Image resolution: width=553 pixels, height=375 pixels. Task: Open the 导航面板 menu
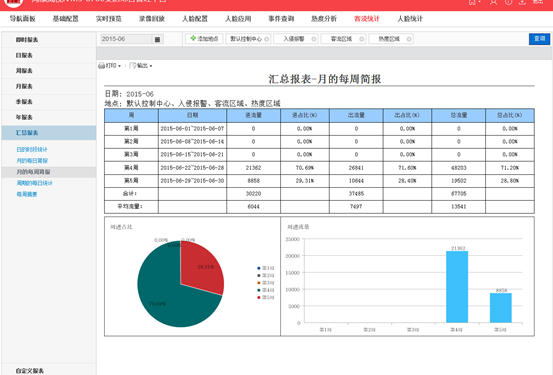point(23,19)
